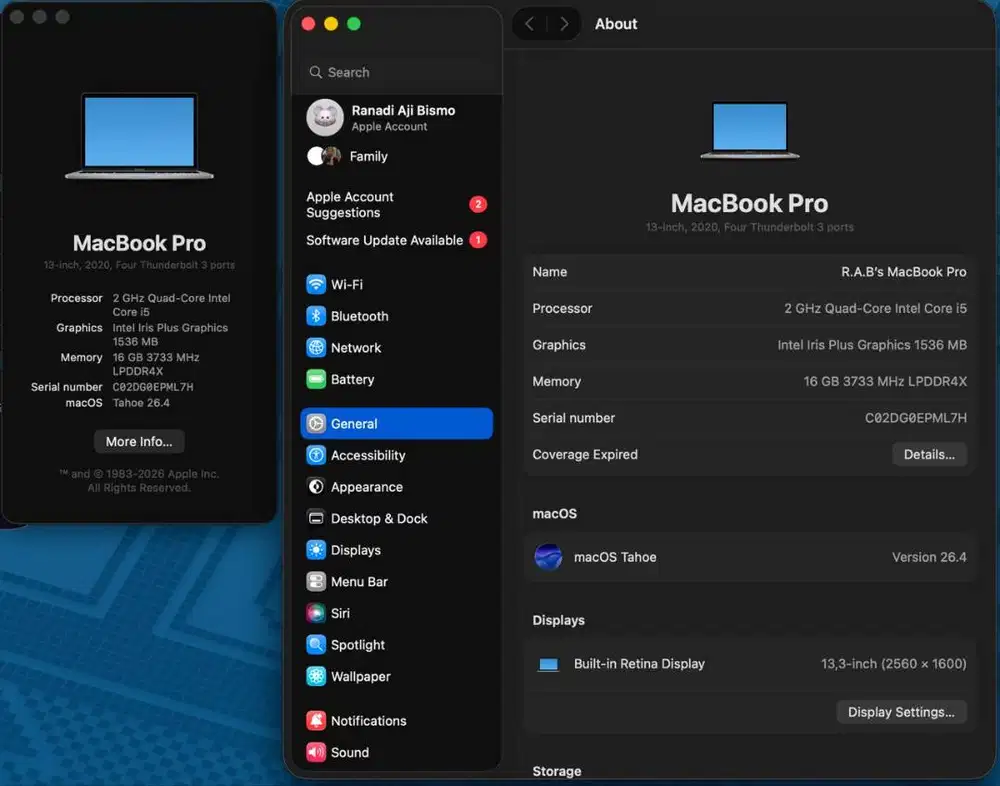This screenshot has height=786, width=1000.
Task: Click Tahoe 26.4 in About This Mac window
Action: click(141, 403)
